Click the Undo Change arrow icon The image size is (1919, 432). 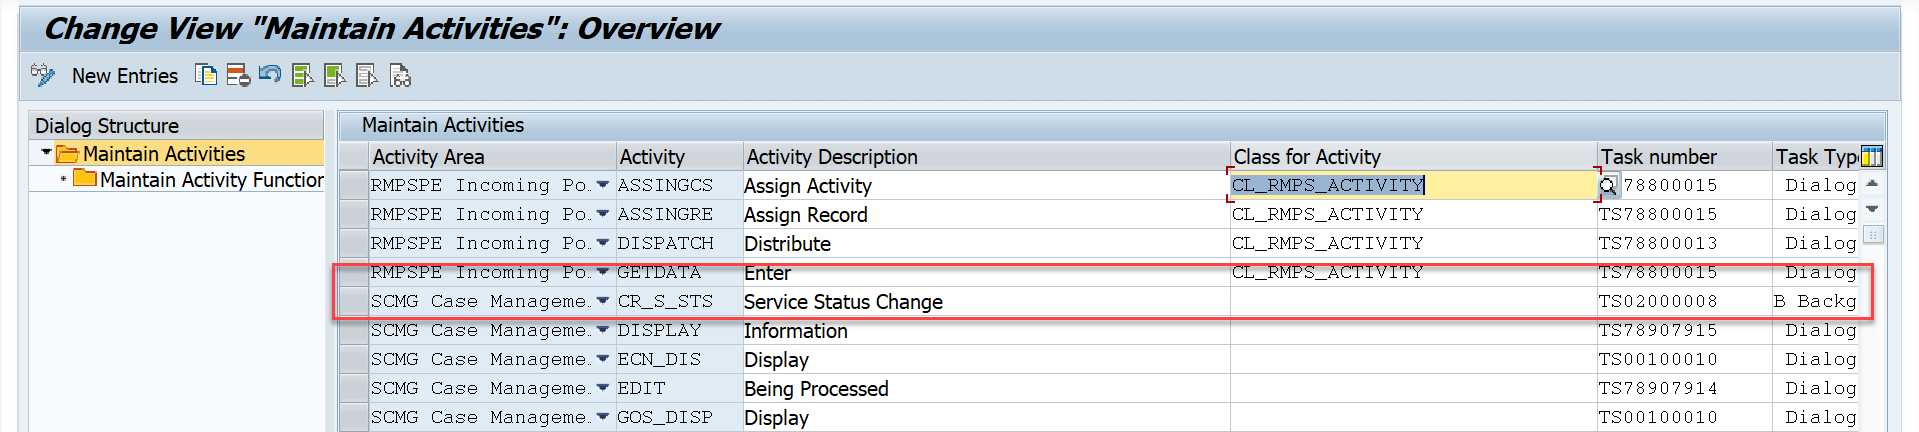coord(270,75)
